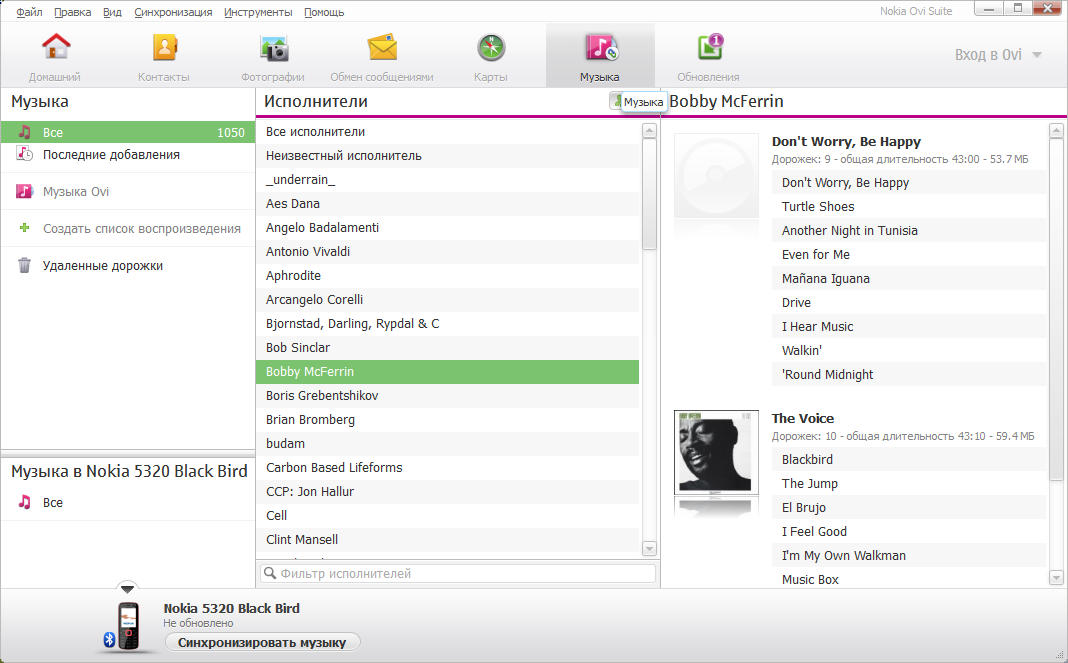Open the Вид menu

pos(112,12)
